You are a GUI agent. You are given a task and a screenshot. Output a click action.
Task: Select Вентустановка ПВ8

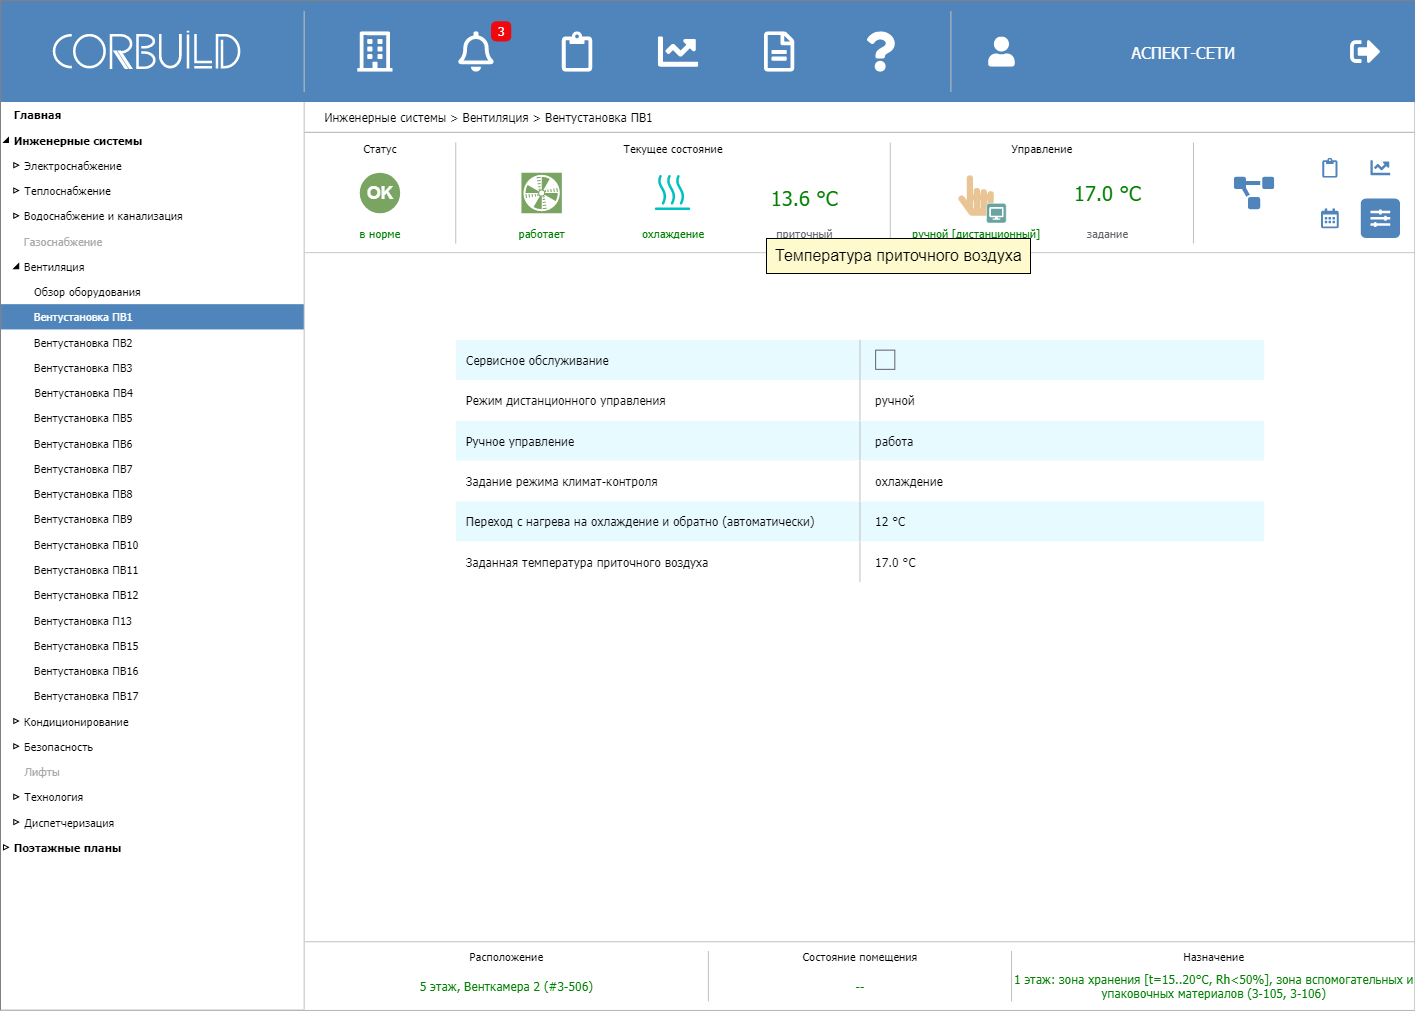point(83,494)
